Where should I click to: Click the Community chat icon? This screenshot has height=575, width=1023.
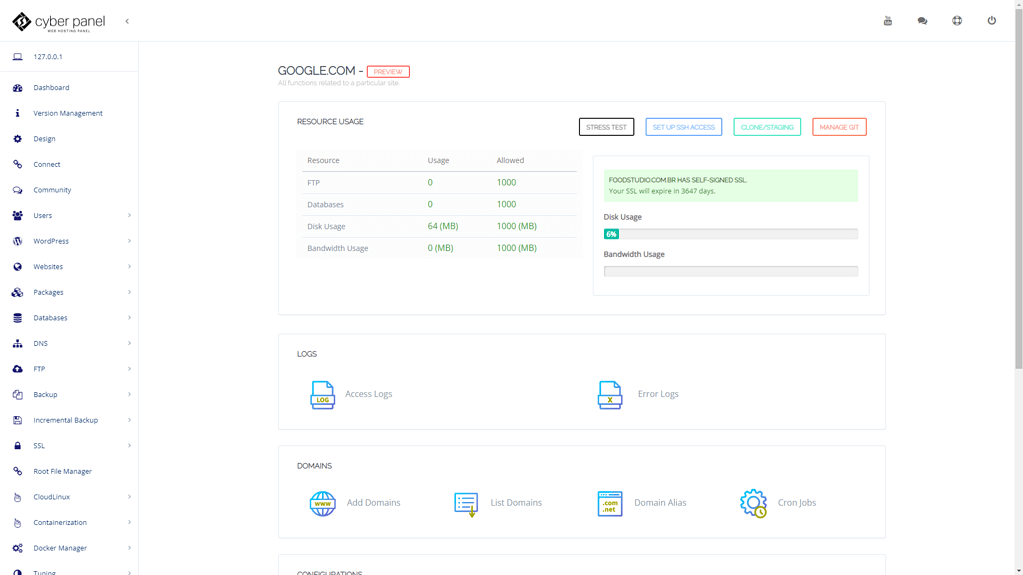click(18, 190)
